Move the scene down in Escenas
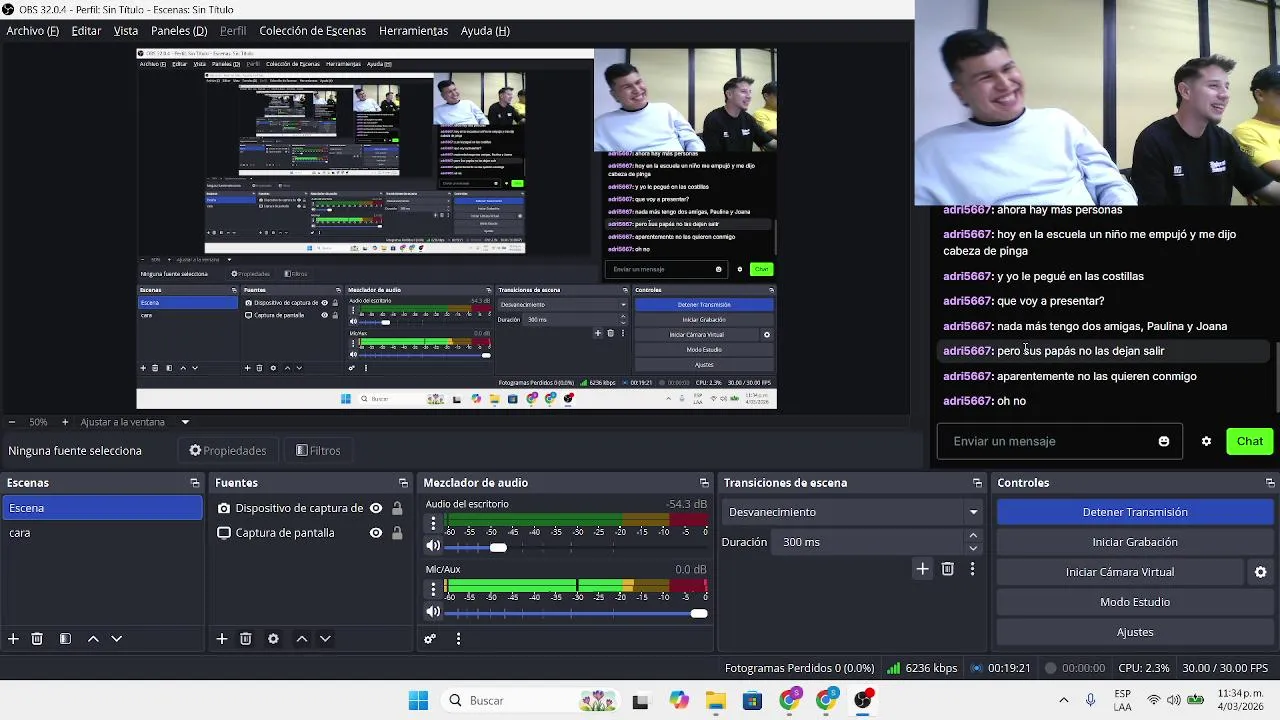The width and height of the screenshot is (1280, 720). (116, 639)
